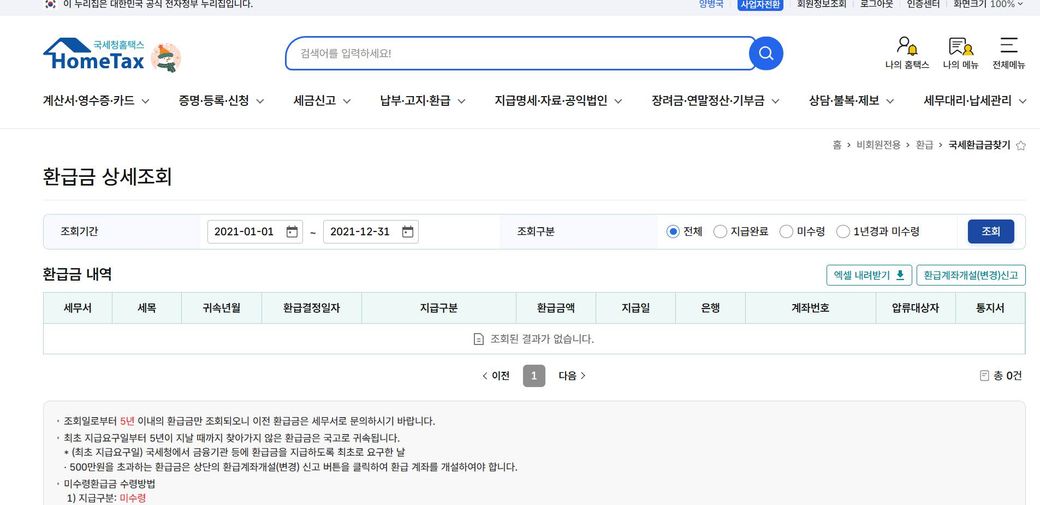This screenshot has height=505, width=1040.
Task: Select the 전체 radio option
Action: coord(673,232)
